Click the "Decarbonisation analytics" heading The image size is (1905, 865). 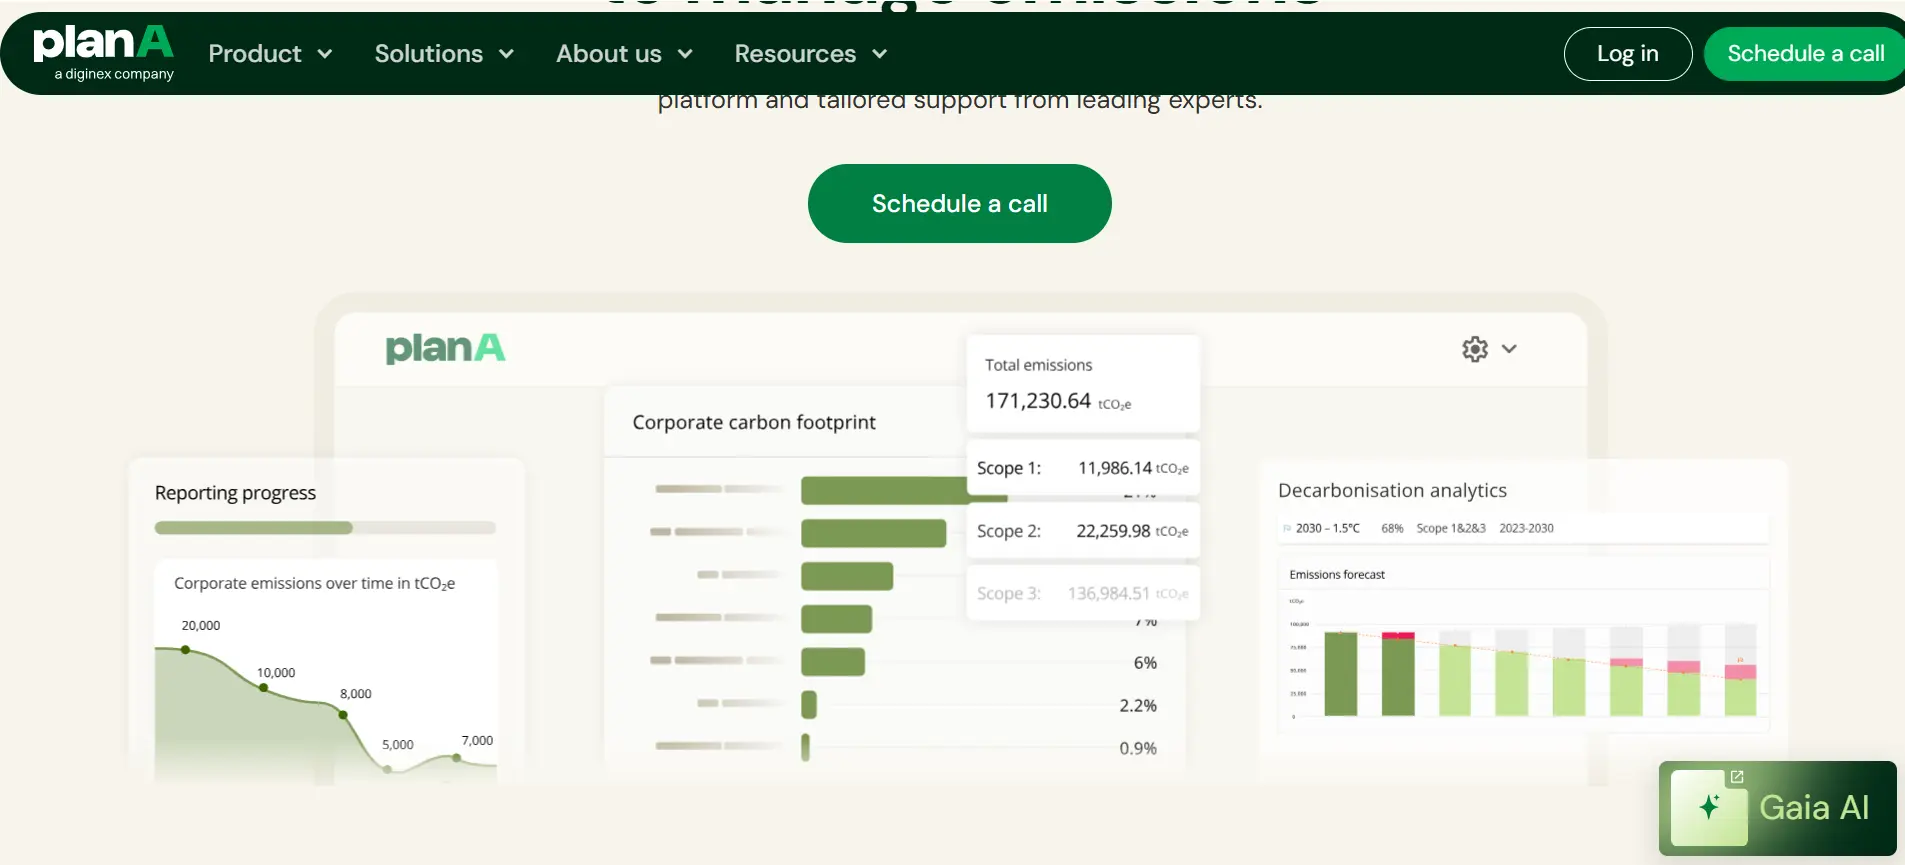1392,490
